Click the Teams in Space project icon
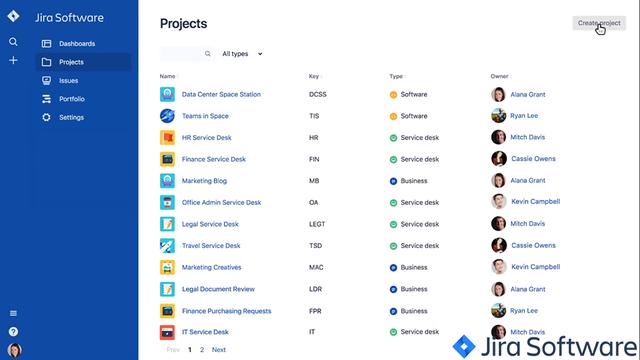 (167, 116)
